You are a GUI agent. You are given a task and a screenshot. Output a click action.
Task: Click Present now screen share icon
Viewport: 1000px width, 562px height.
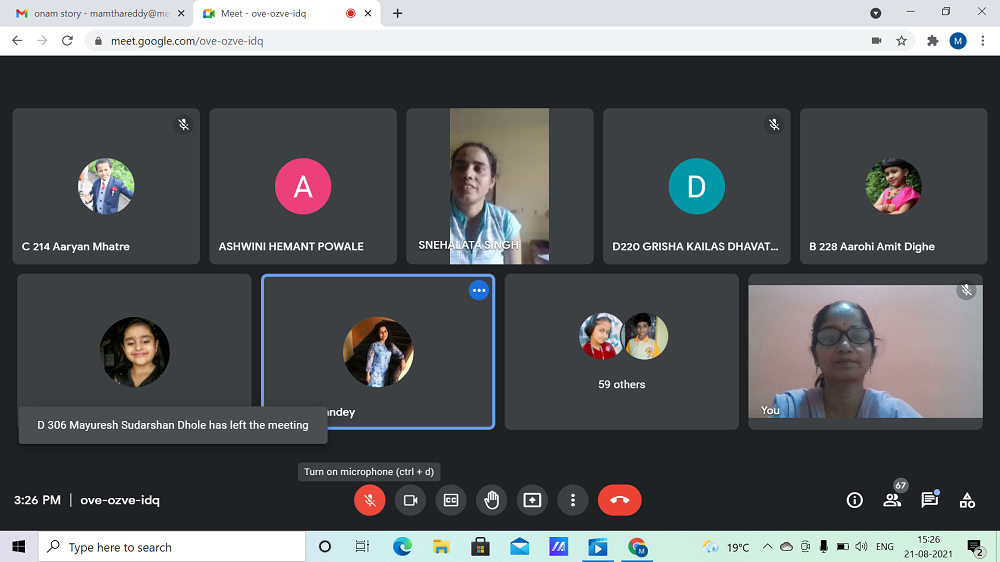[x=532, y=500]
